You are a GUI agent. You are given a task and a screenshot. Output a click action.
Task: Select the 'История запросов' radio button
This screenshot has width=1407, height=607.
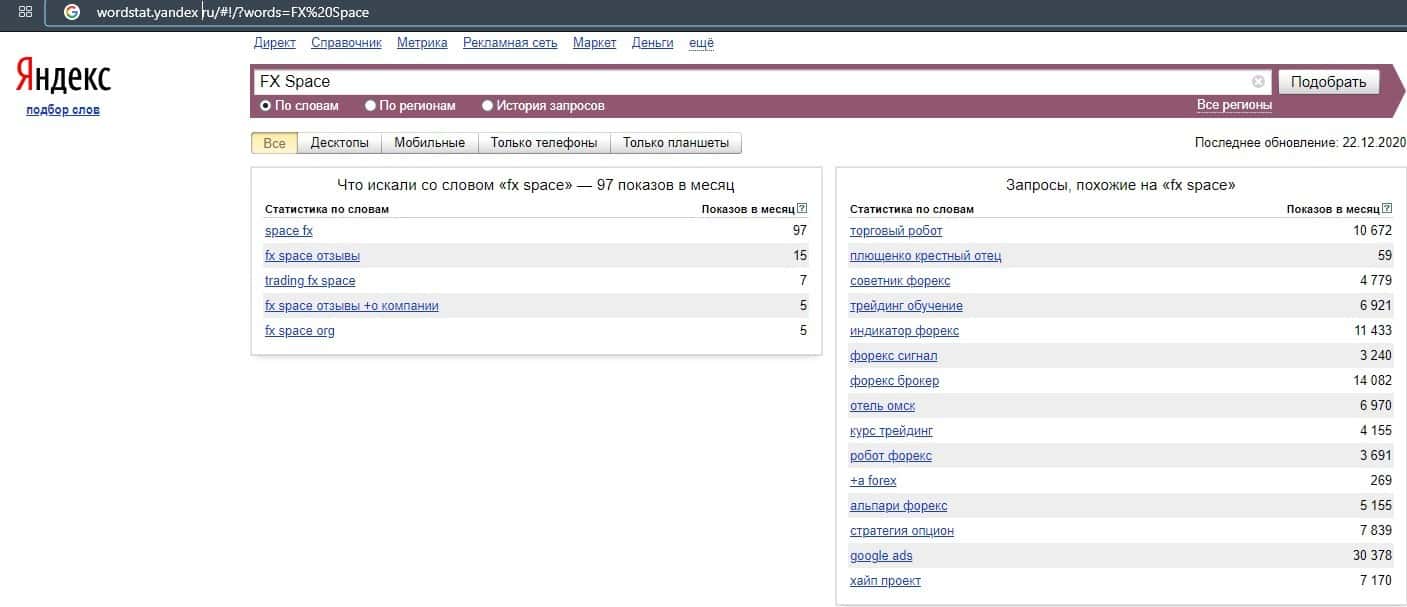488,105
